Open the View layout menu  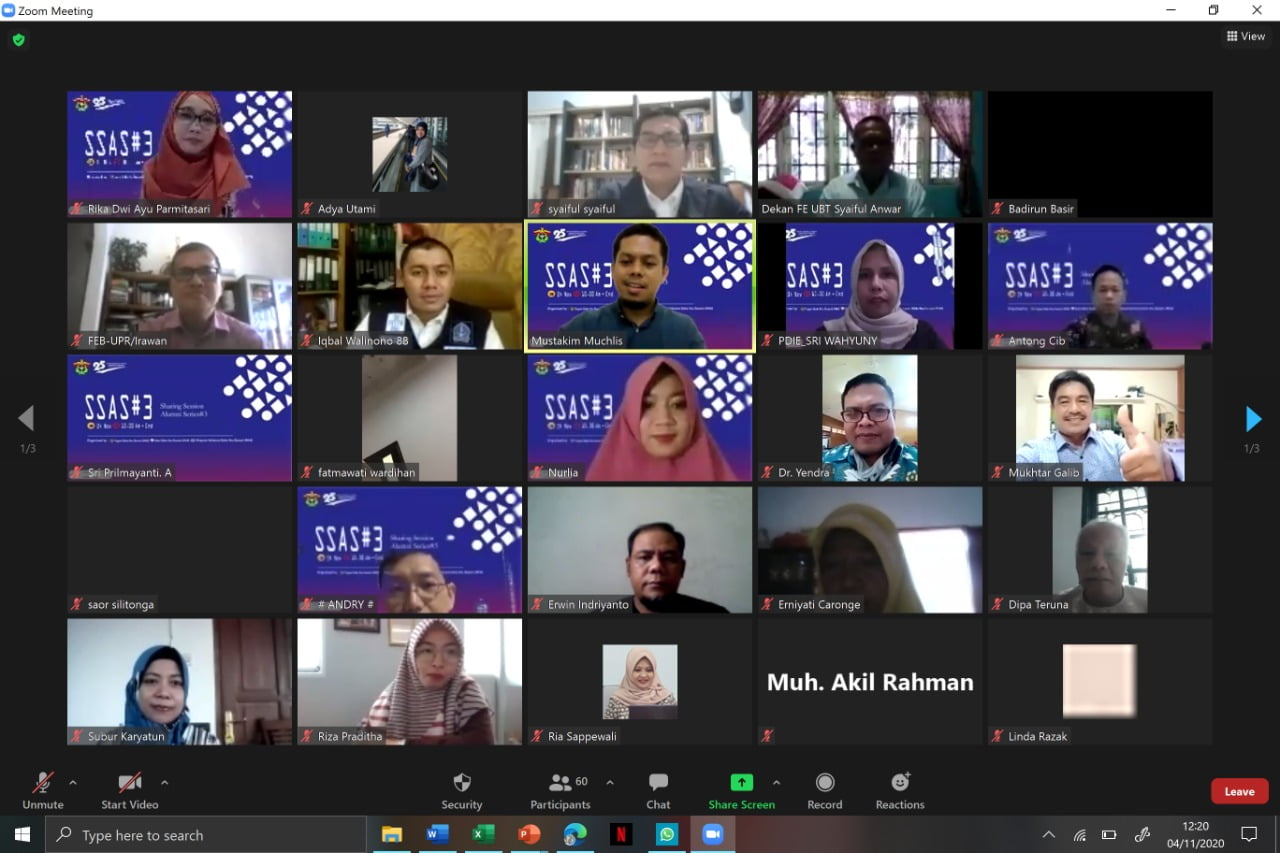point(1246,36)
